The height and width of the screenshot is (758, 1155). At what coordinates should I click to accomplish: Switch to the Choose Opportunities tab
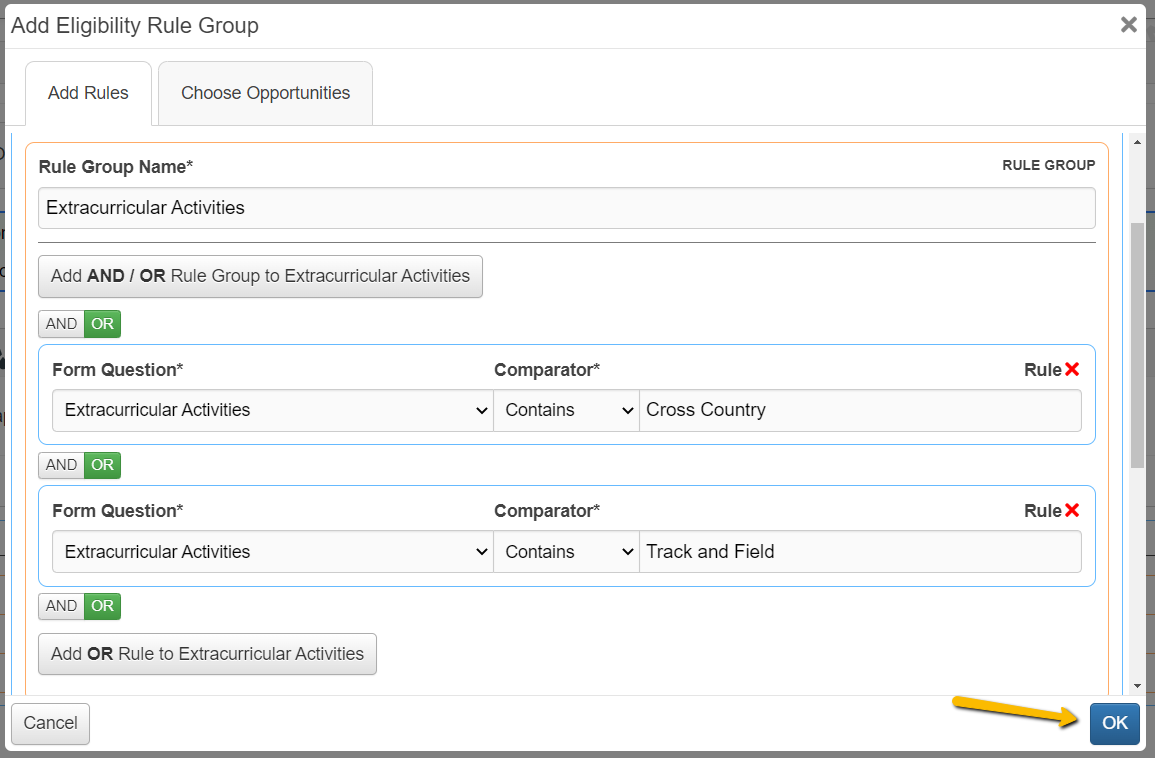(265, 92)
